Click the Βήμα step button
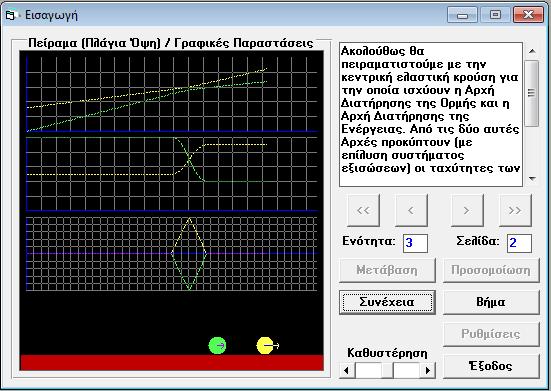This screenshot has width=551, height=391. point(491,302)
